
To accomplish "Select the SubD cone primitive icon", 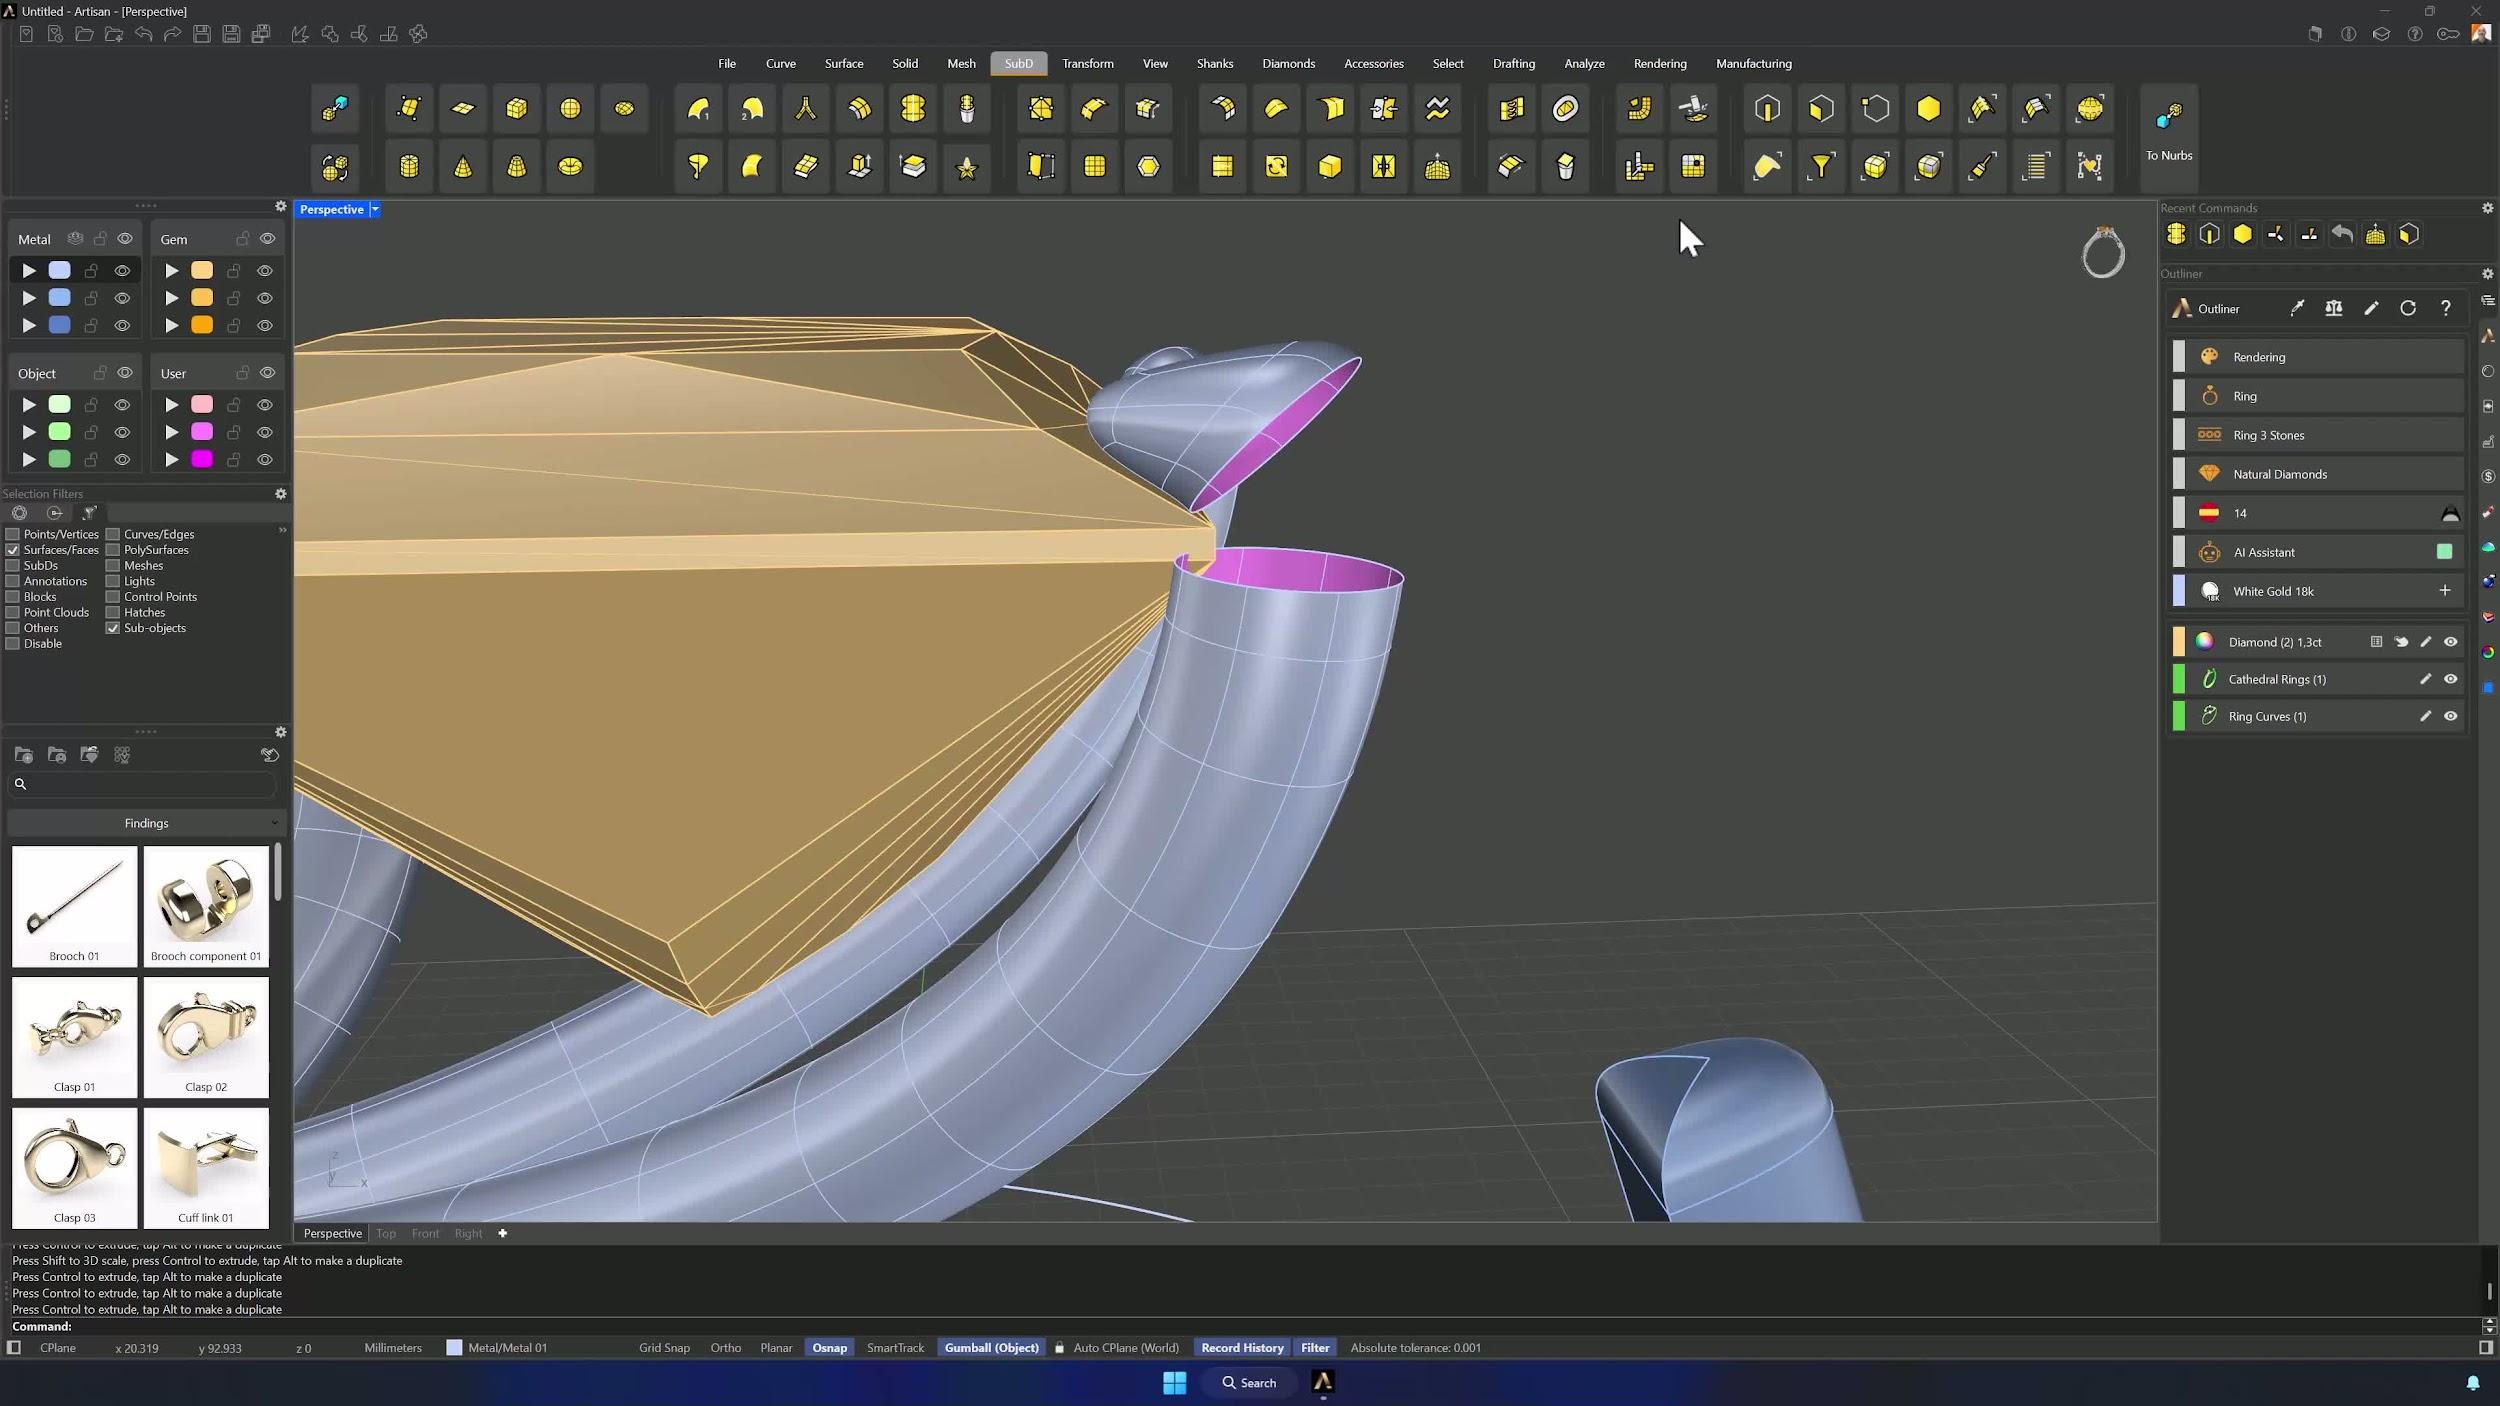I will pyautogui.click(x=463, y=166).
